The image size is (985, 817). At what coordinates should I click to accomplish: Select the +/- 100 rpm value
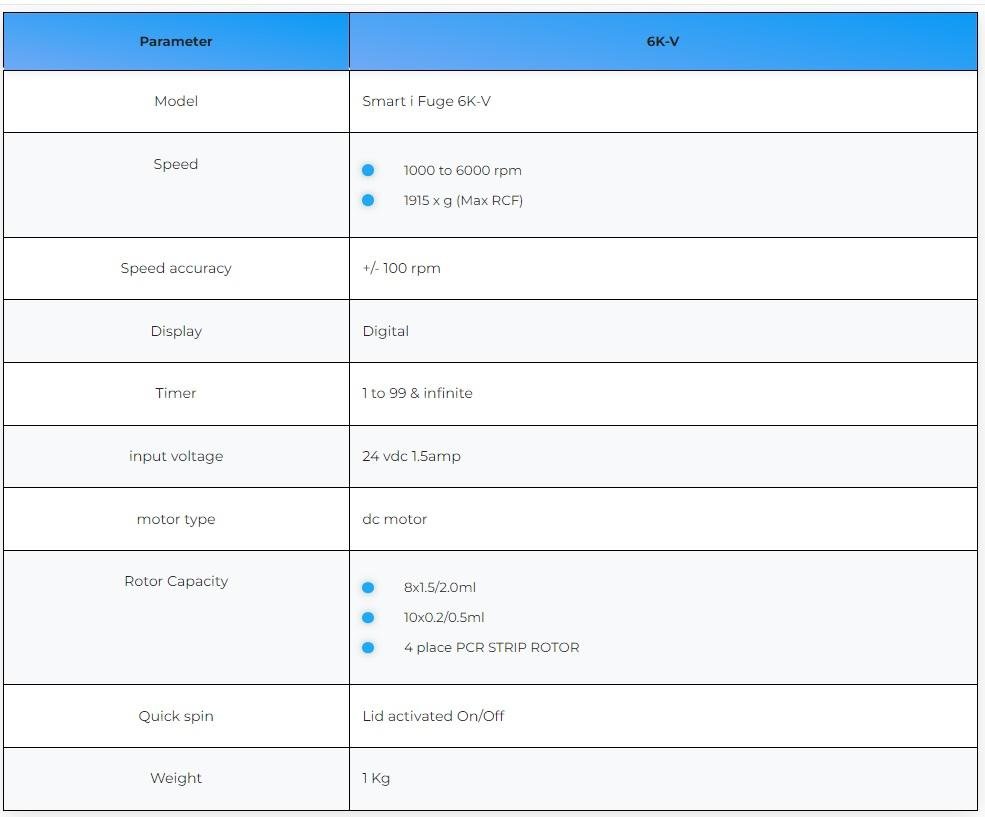[x=401, y=268]
